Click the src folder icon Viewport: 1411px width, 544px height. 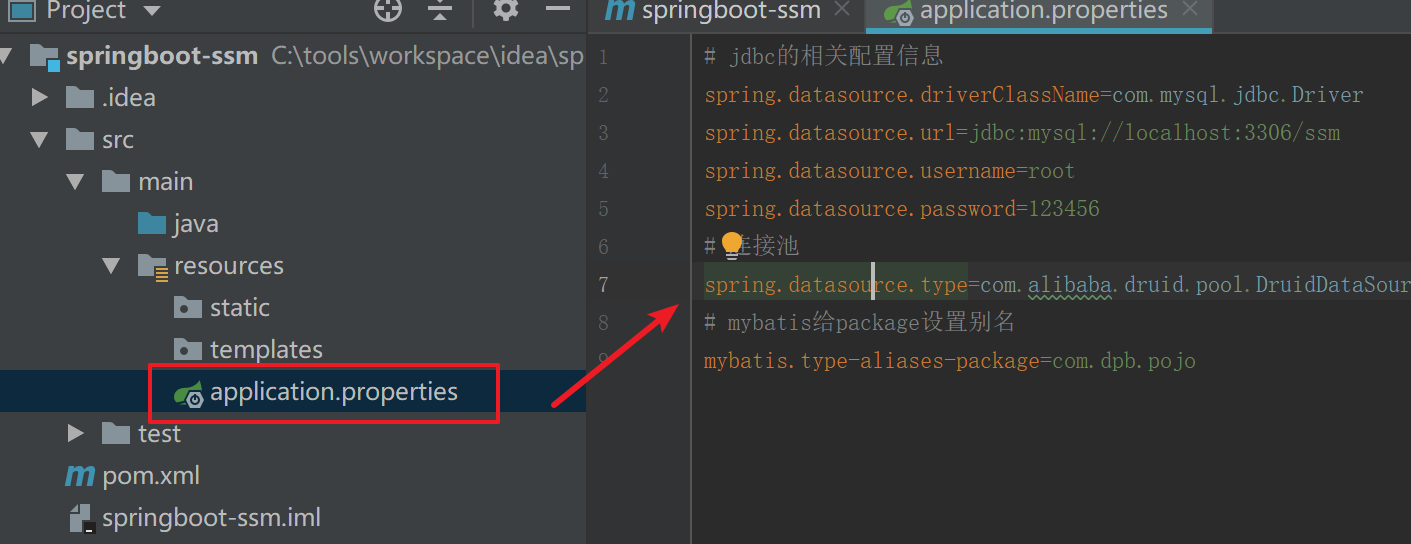point(80,139)
